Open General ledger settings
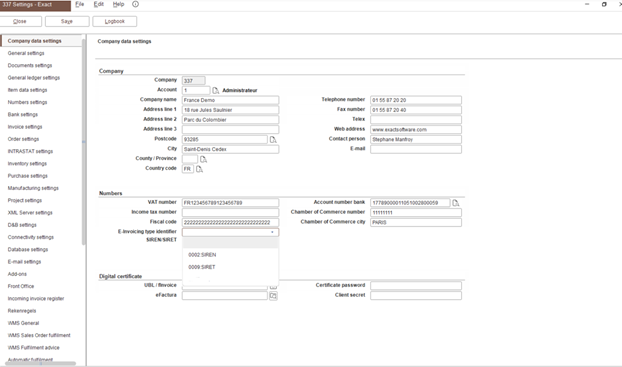The height and width of the screenshot is (367, 622). [x=34, y=78]
